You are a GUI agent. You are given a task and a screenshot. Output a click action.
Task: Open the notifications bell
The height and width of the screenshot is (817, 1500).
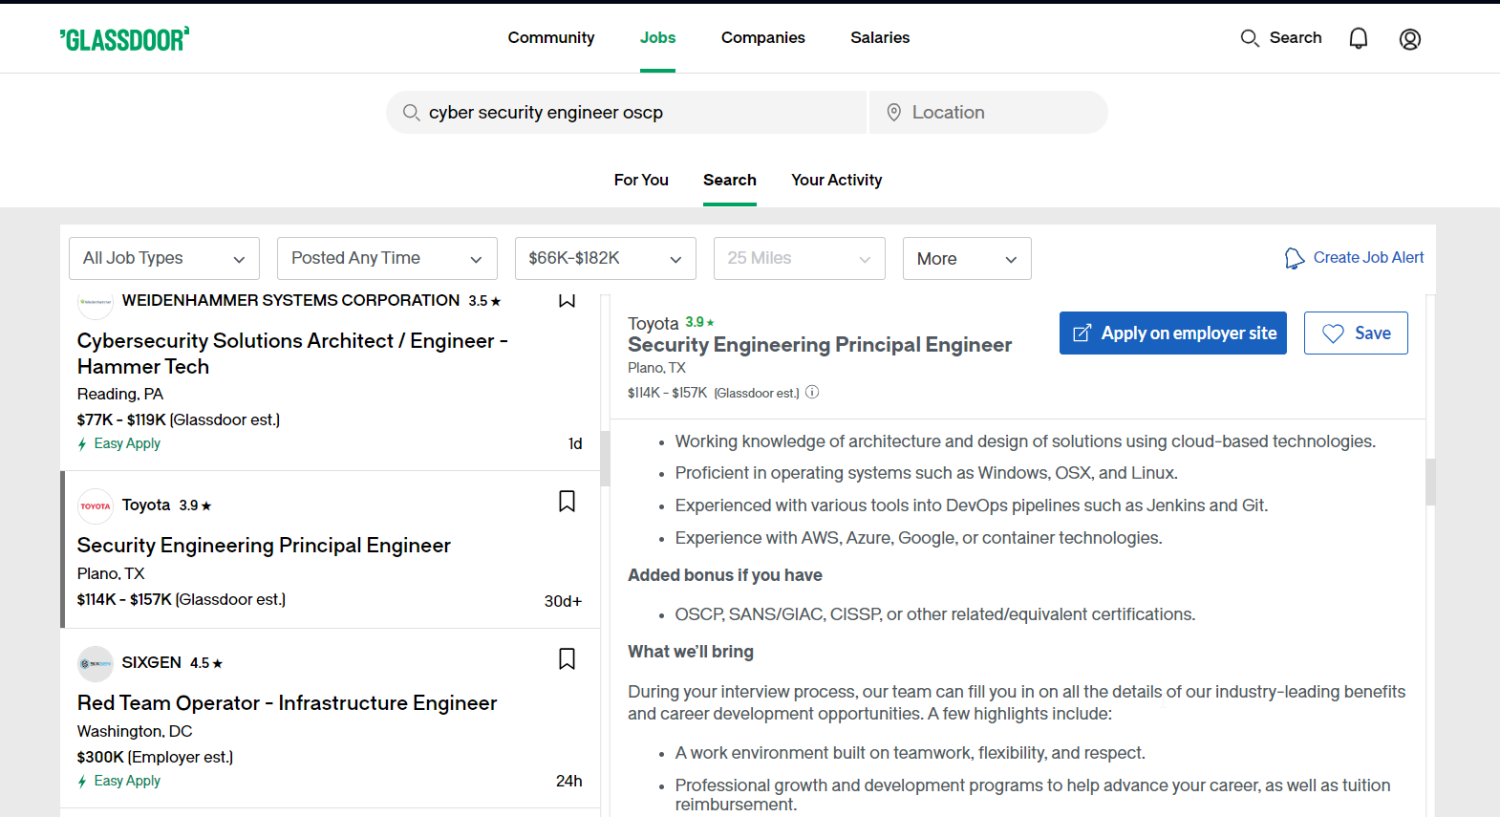tap(1358, 39)
